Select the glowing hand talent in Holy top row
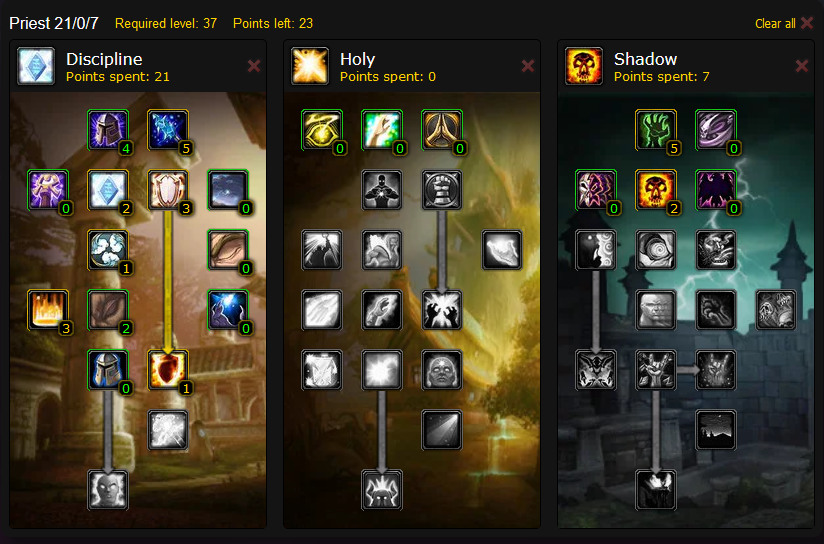The height and width of the screenshot is (544, 824). click(x=382, y=129)
